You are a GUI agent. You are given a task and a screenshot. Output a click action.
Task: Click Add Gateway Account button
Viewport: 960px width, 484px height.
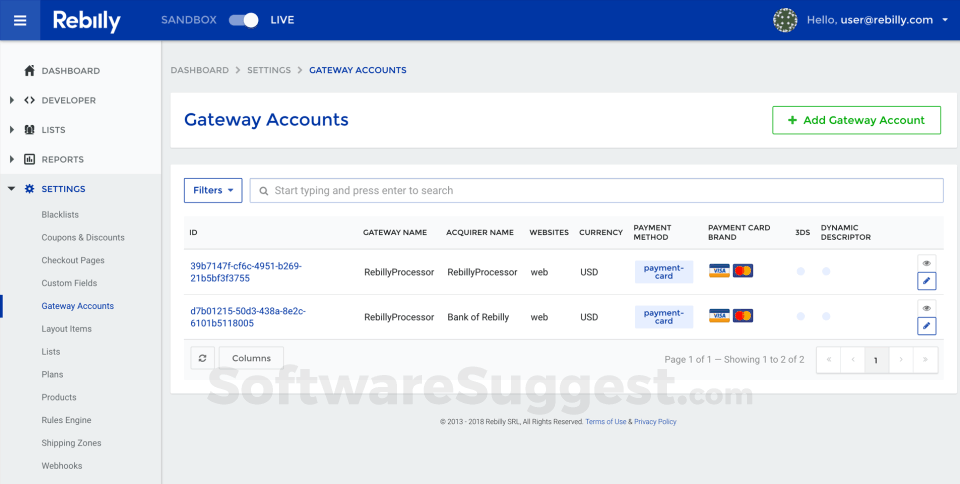tap(856, 120)
